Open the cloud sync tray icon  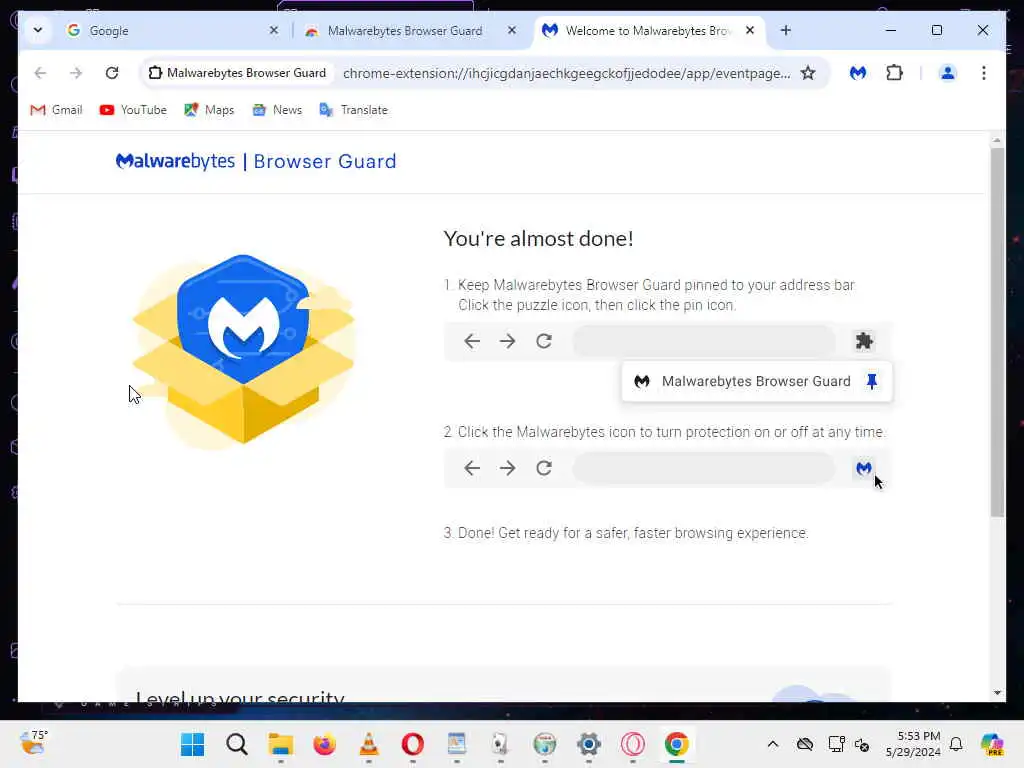click(x=805, y=744)
